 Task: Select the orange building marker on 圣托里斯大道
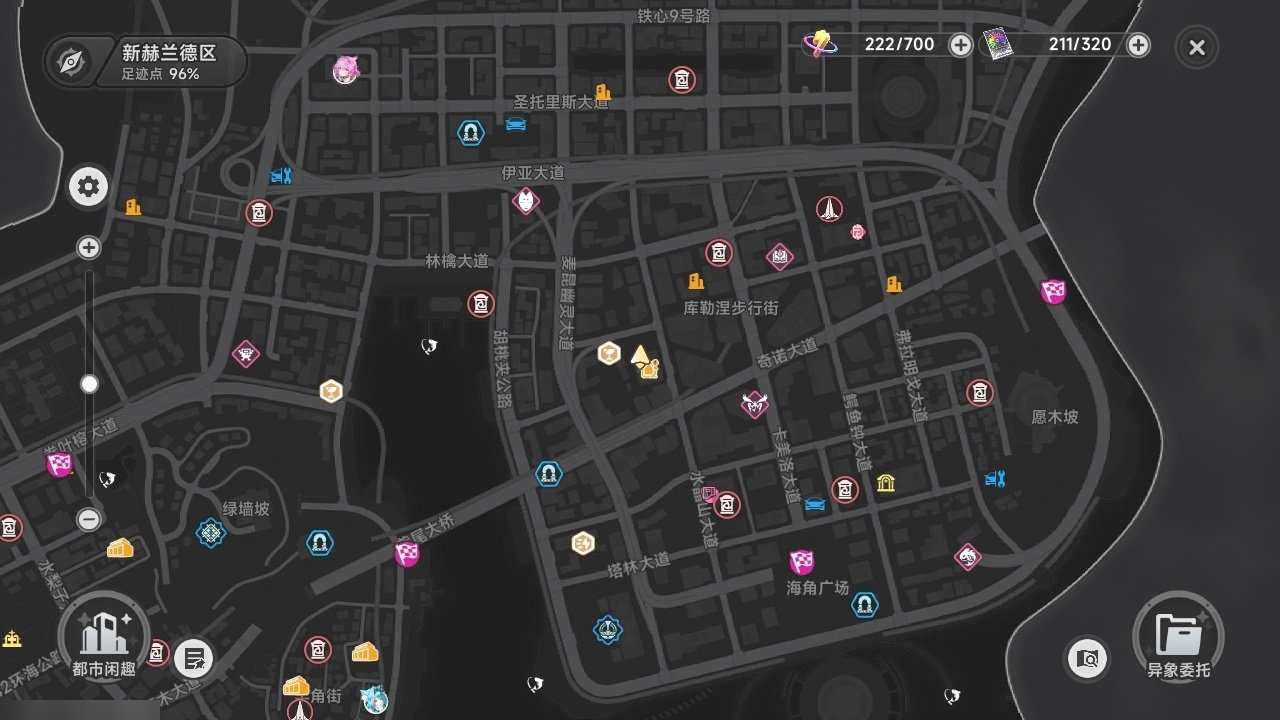603,92
